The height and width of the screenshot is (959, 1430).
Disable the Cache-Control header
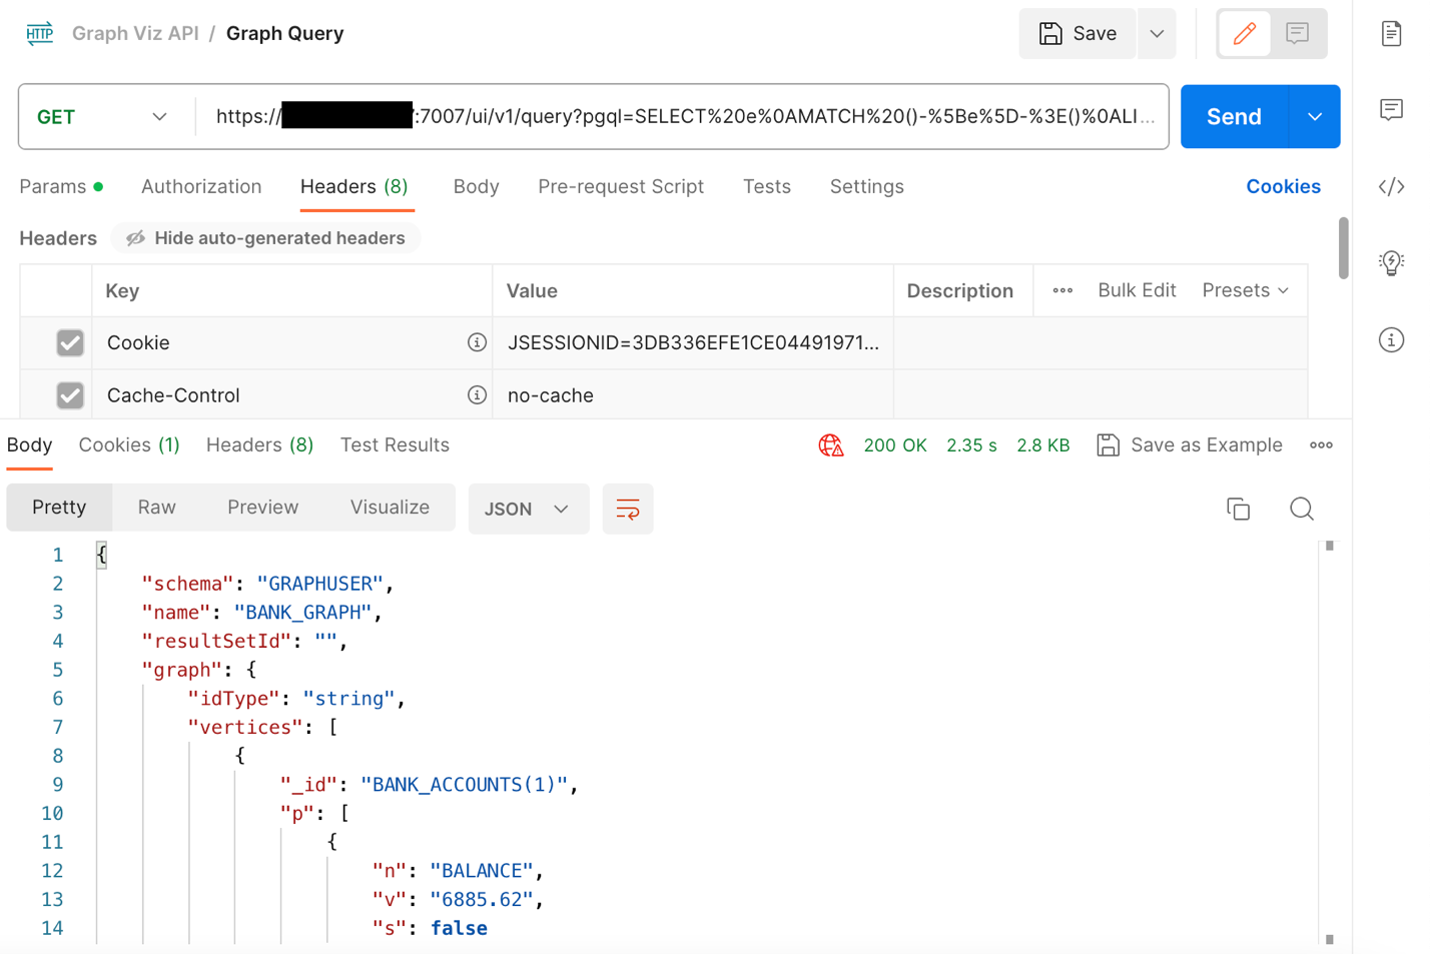69,395
